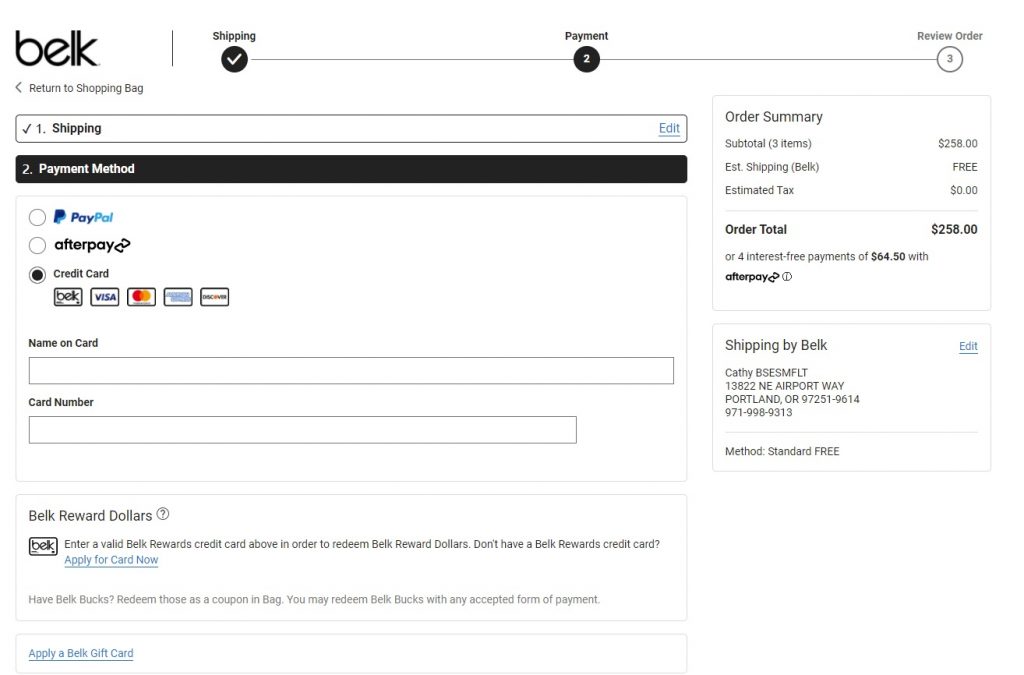Click the Afterpay info icon in Order Summary

(x=787, y=277)
